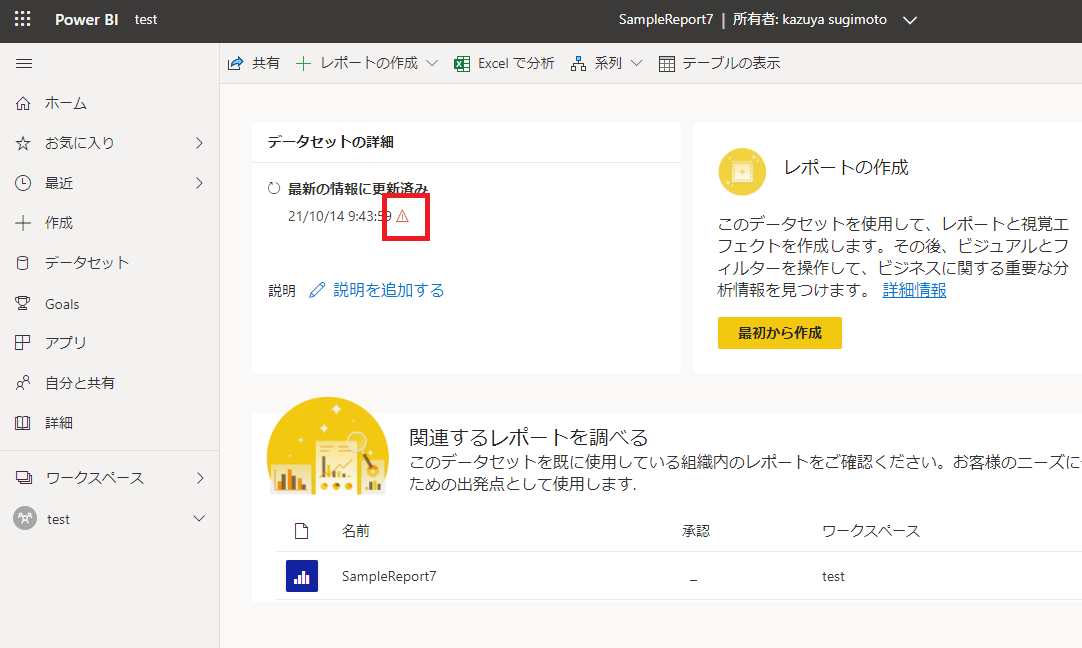Click the 詳細 book icon

click(x=23, y=423)
